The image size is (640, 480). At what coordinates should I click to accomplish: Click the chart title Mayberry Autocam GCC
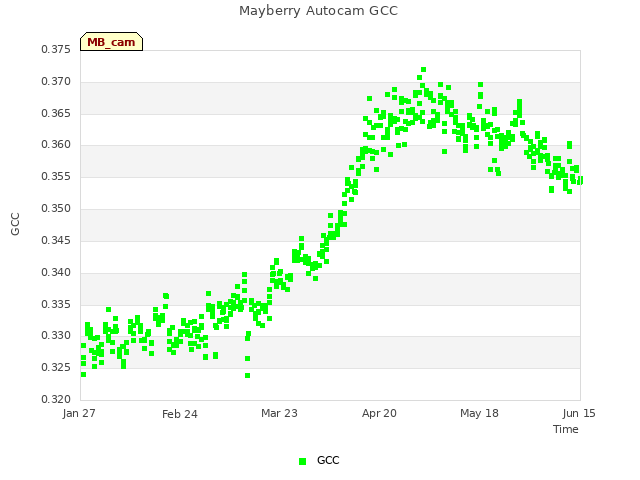318,11
